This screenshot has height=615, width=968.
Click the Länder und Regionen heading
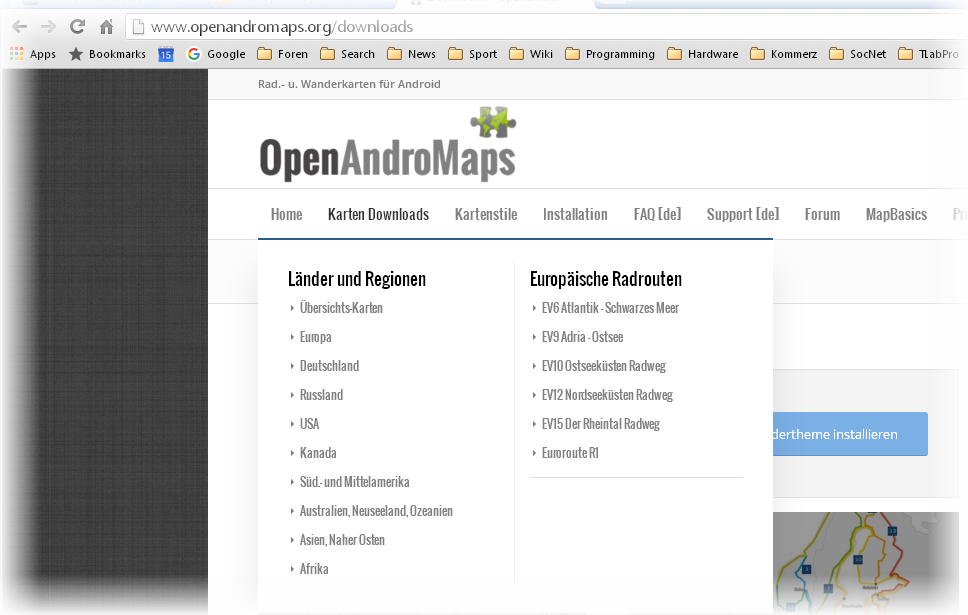tap(357, 279)
